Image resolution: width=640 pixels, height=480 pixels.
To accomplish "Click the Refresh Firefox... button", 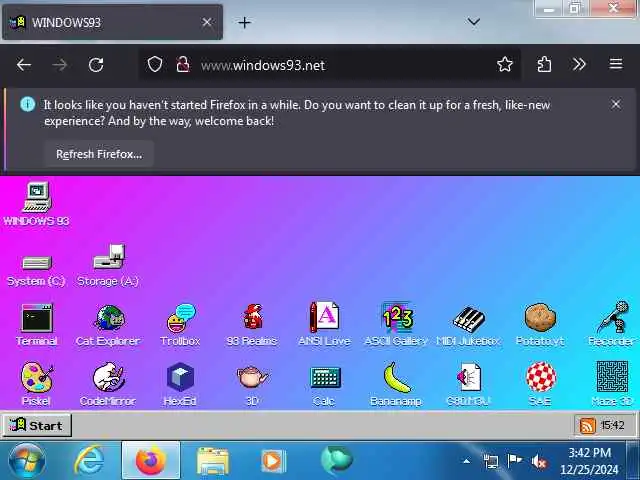I will click(x=99, y=154).
